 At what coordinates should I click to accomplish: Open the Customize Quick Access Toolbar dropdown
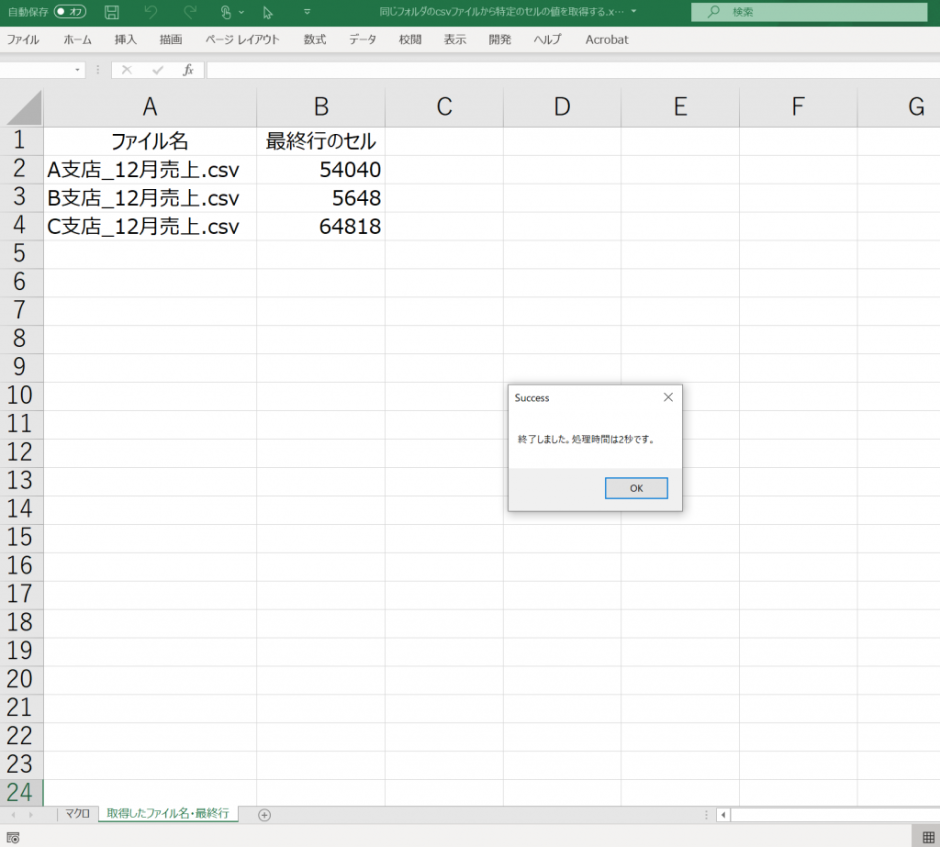point(306,13)
